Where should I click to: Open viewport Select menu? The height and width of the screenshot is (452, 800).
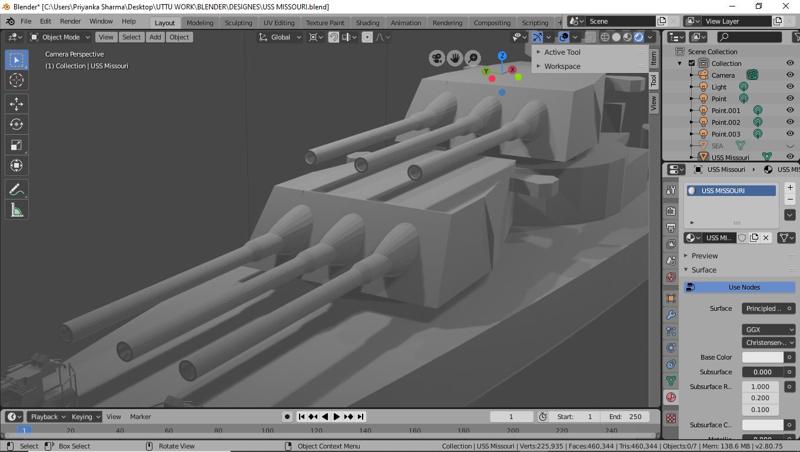(x=131, y=37)
